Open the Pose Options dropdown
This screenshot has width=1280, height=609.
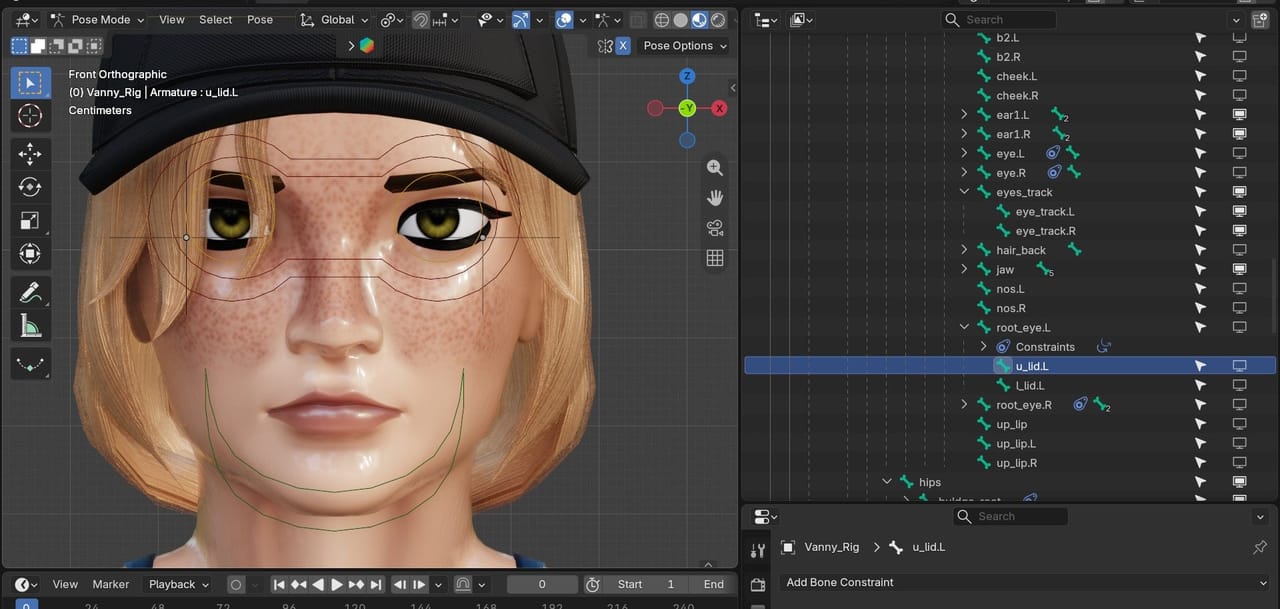tap(684, 46)
